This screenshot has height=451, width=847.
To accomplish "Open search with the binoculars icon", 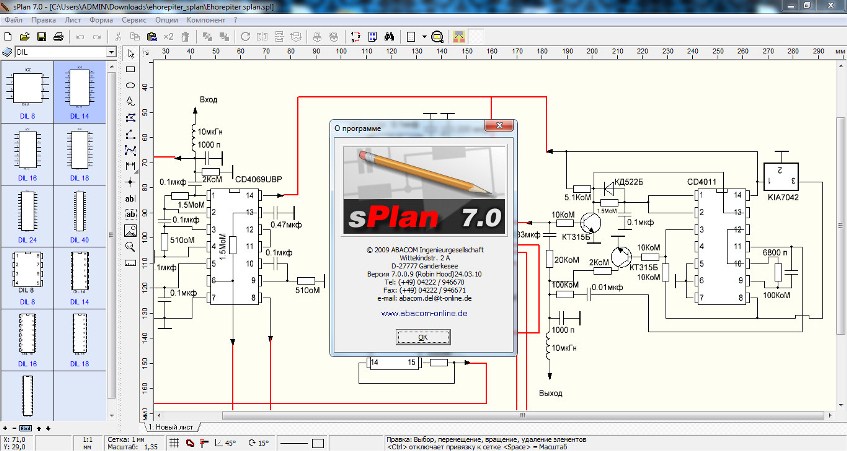I will (x=389, y=37).
